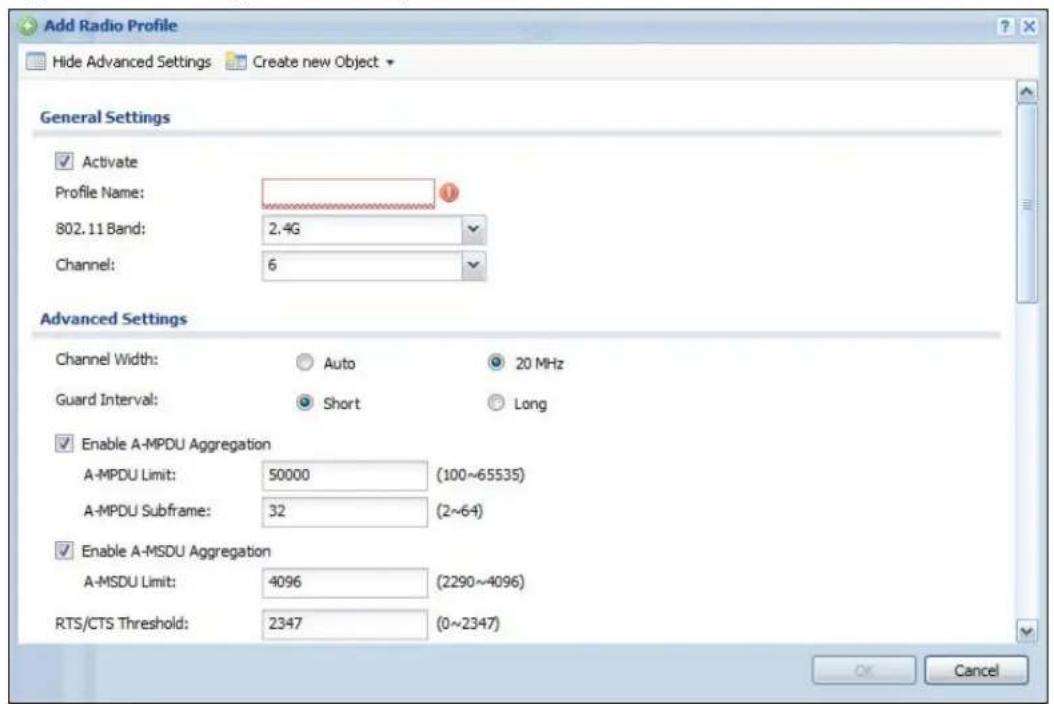The height and width of the screenshot is (704, 1054).
Task: Toggle Enable A-MPDU Aggregation checkbox
Action: tap(64, 444)
